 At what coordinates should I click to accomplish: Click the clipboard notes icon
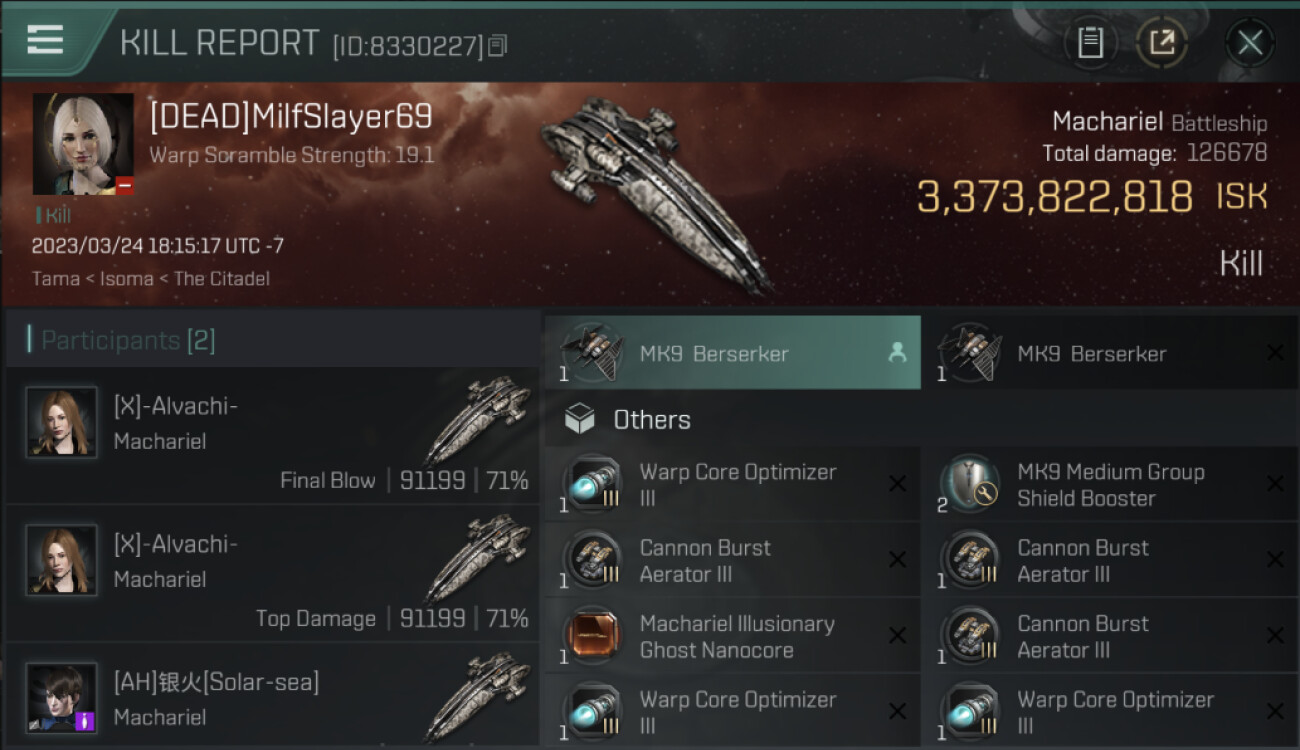coord(1090,42)
